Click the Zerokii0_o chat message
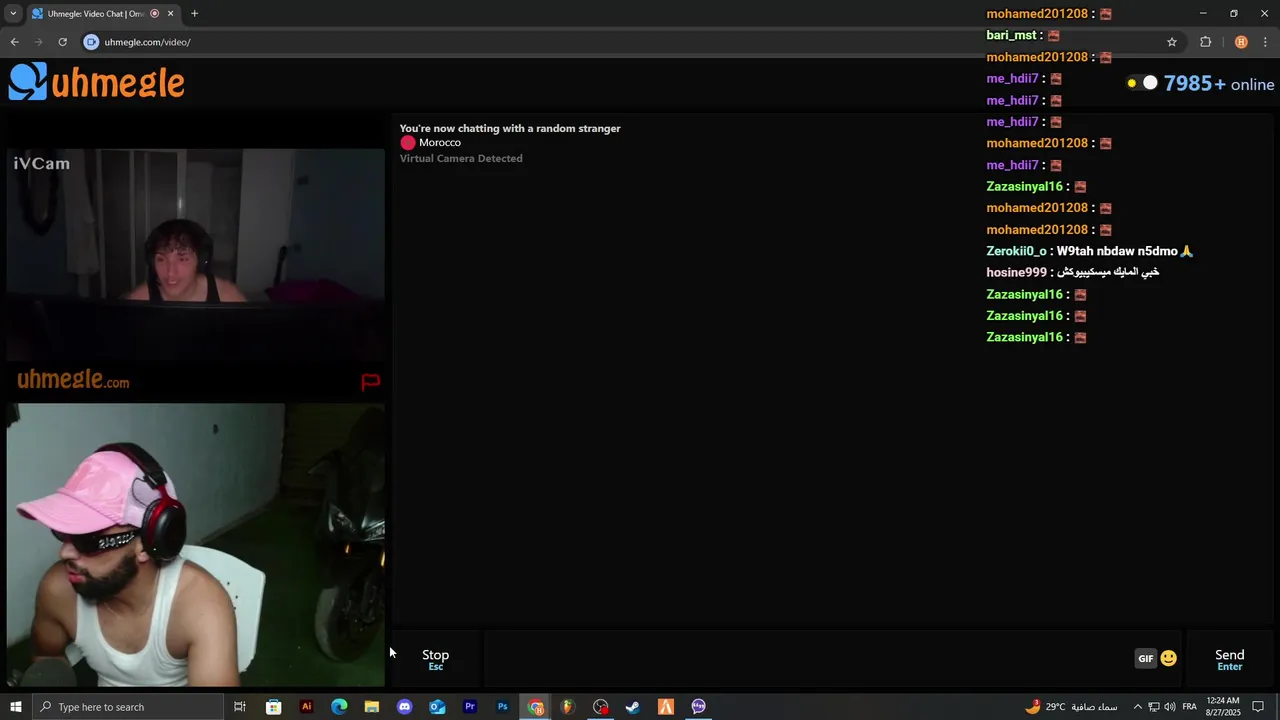This screenshot has width=1280, height=720. [x=1090, y=251]
